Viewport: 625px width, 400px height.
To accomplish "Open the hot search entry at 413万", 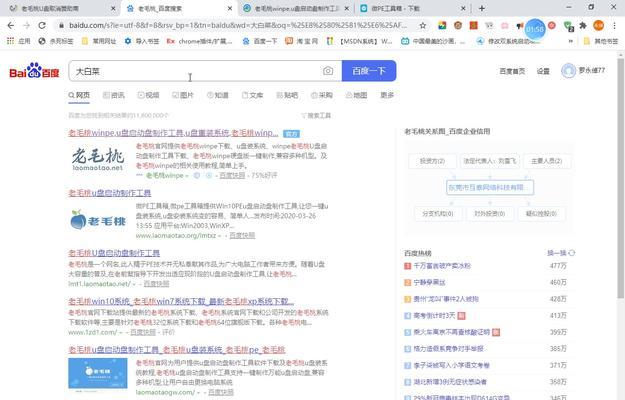I will [x=434, y=316].
